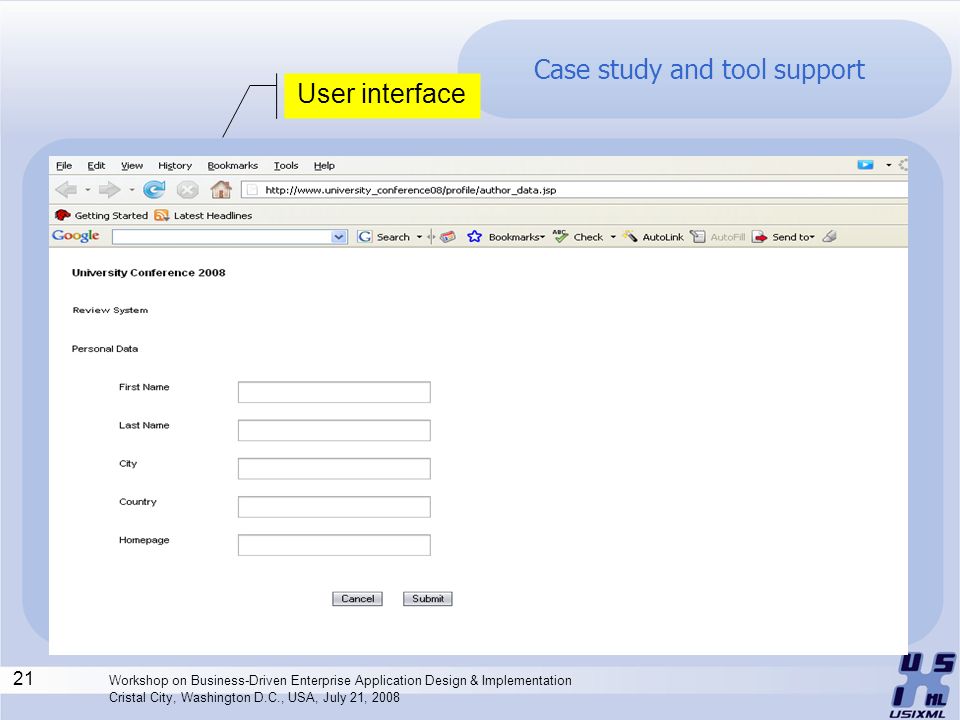Open the Search options dropdown arrow
960x720 pixels.
[419, 237]
